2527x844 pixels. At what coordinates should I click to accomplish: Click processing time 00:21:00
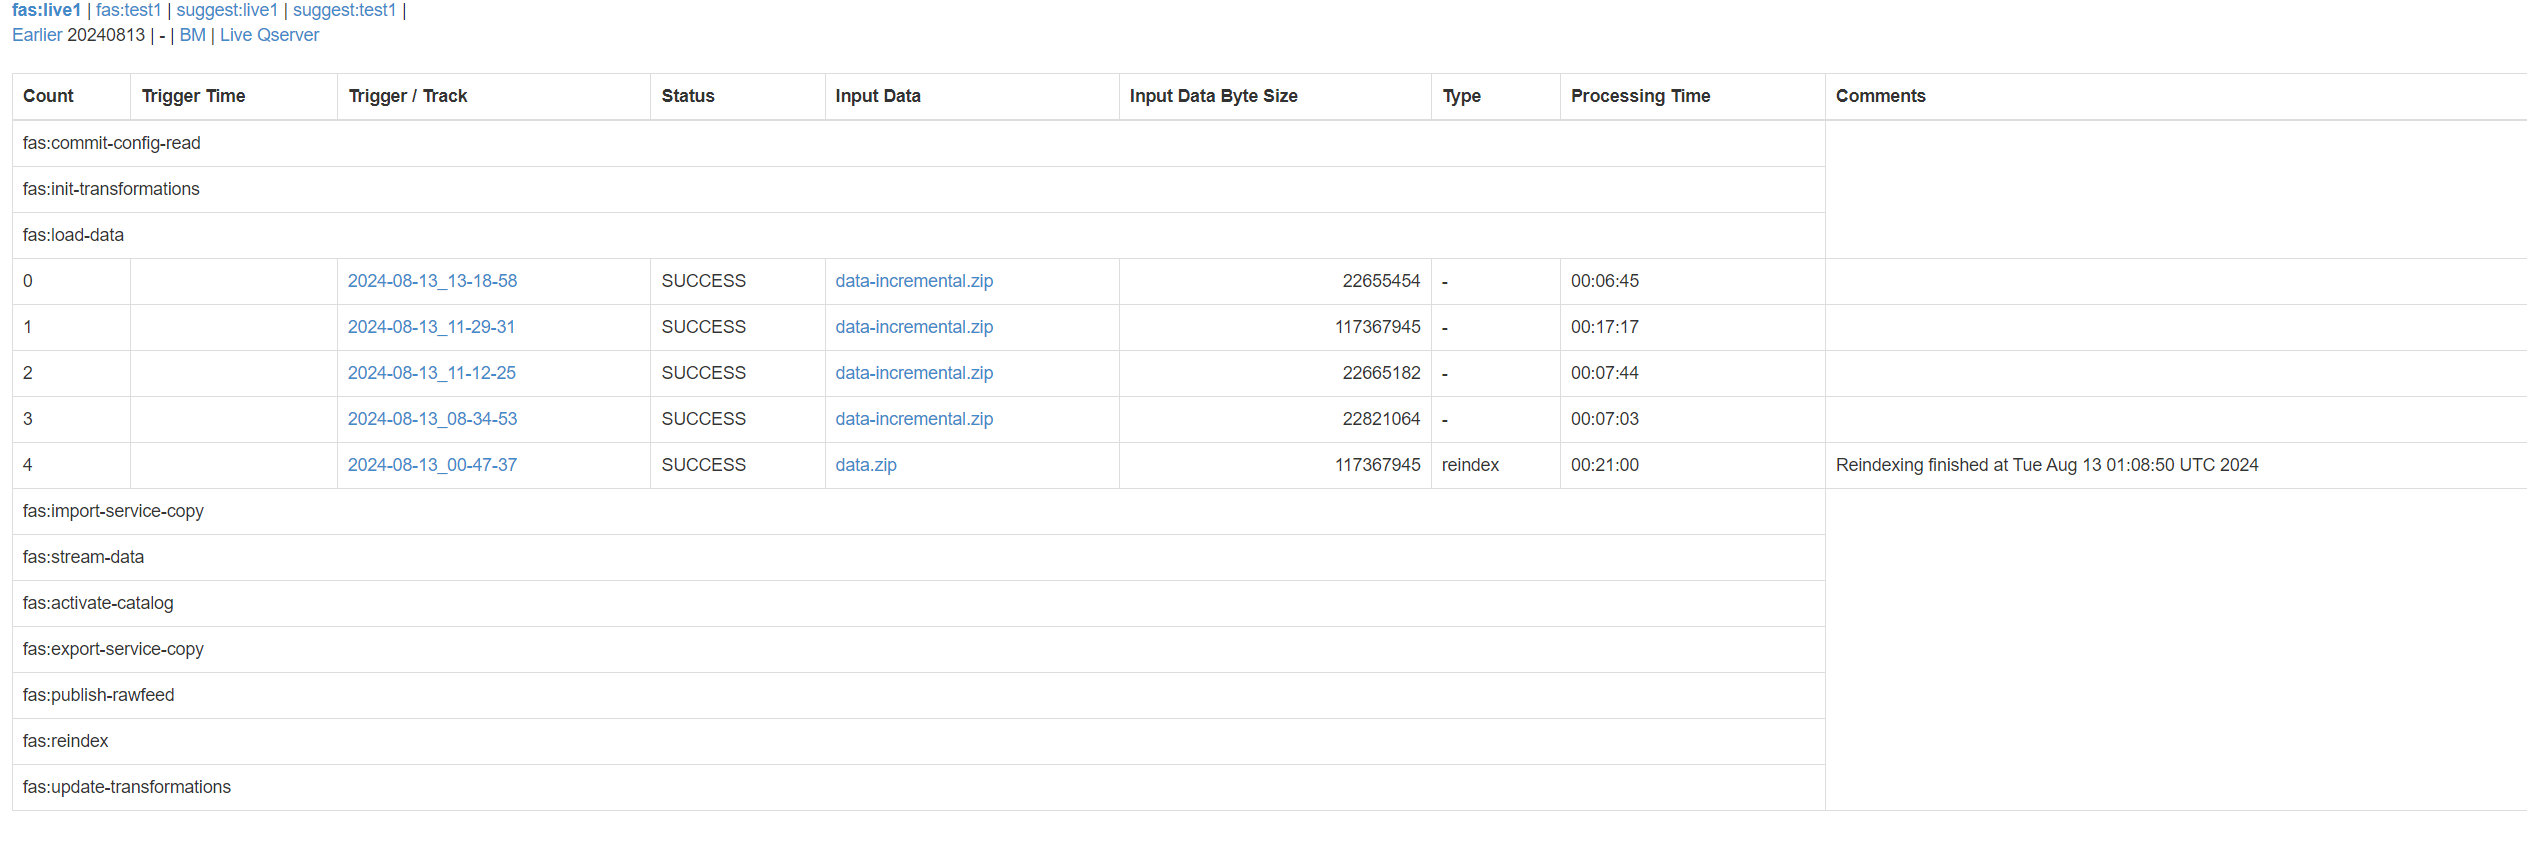(x=1604, y=465)
